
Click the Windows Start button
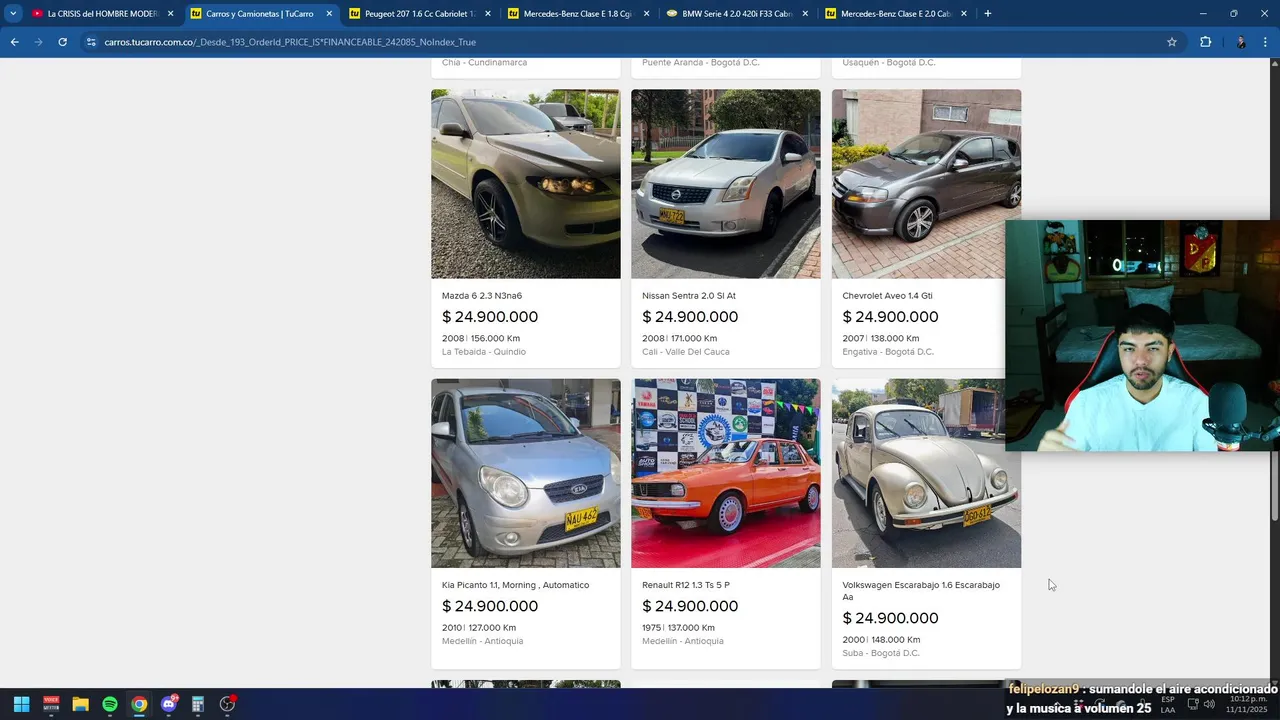[21, 704]
